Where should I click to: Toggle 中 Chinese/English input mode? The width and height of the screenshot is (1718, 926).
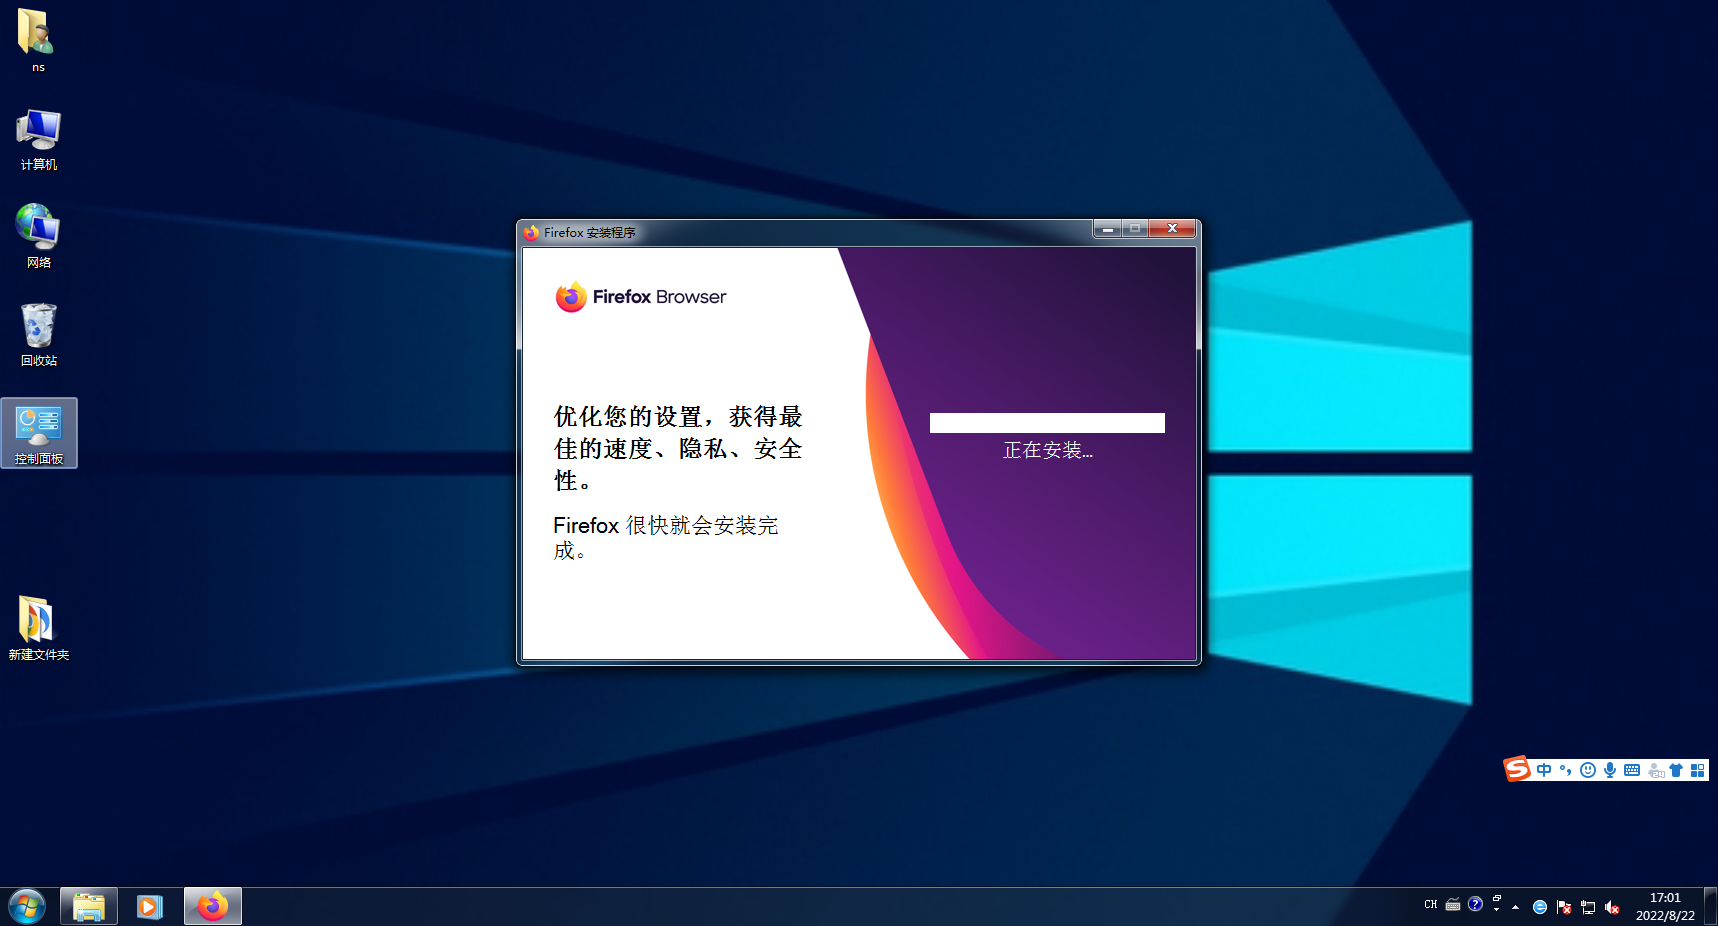click(1544, 770)
